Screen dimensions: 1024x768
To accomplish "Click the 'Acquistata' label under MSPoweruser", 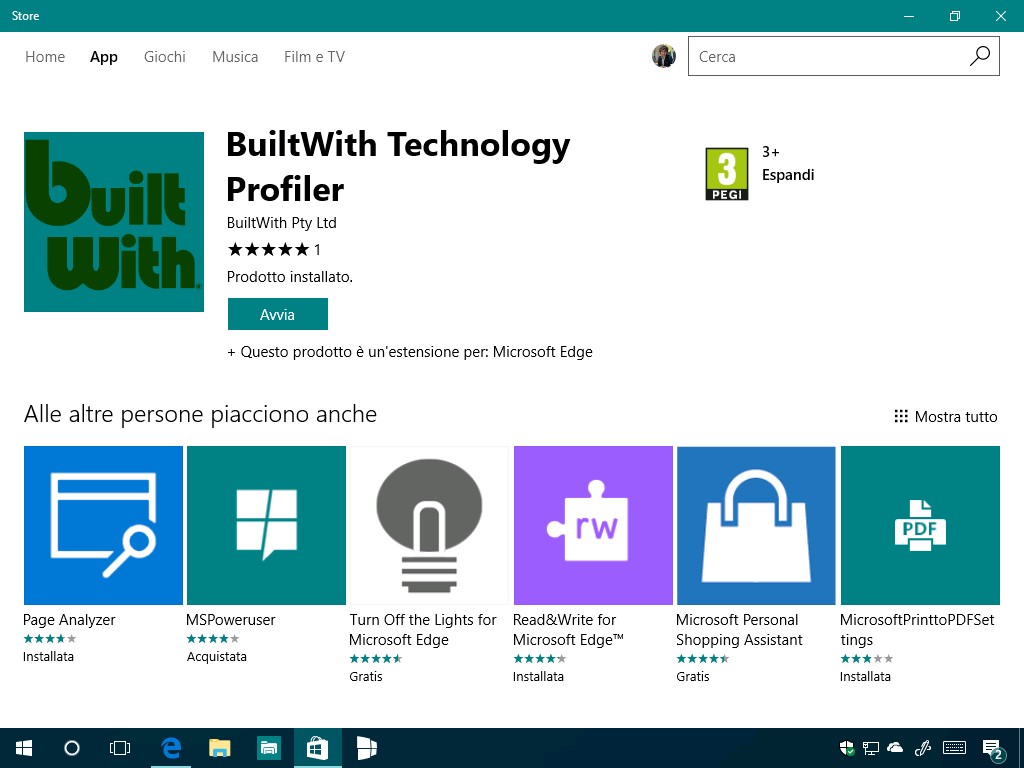I will (x=217, y=656).
